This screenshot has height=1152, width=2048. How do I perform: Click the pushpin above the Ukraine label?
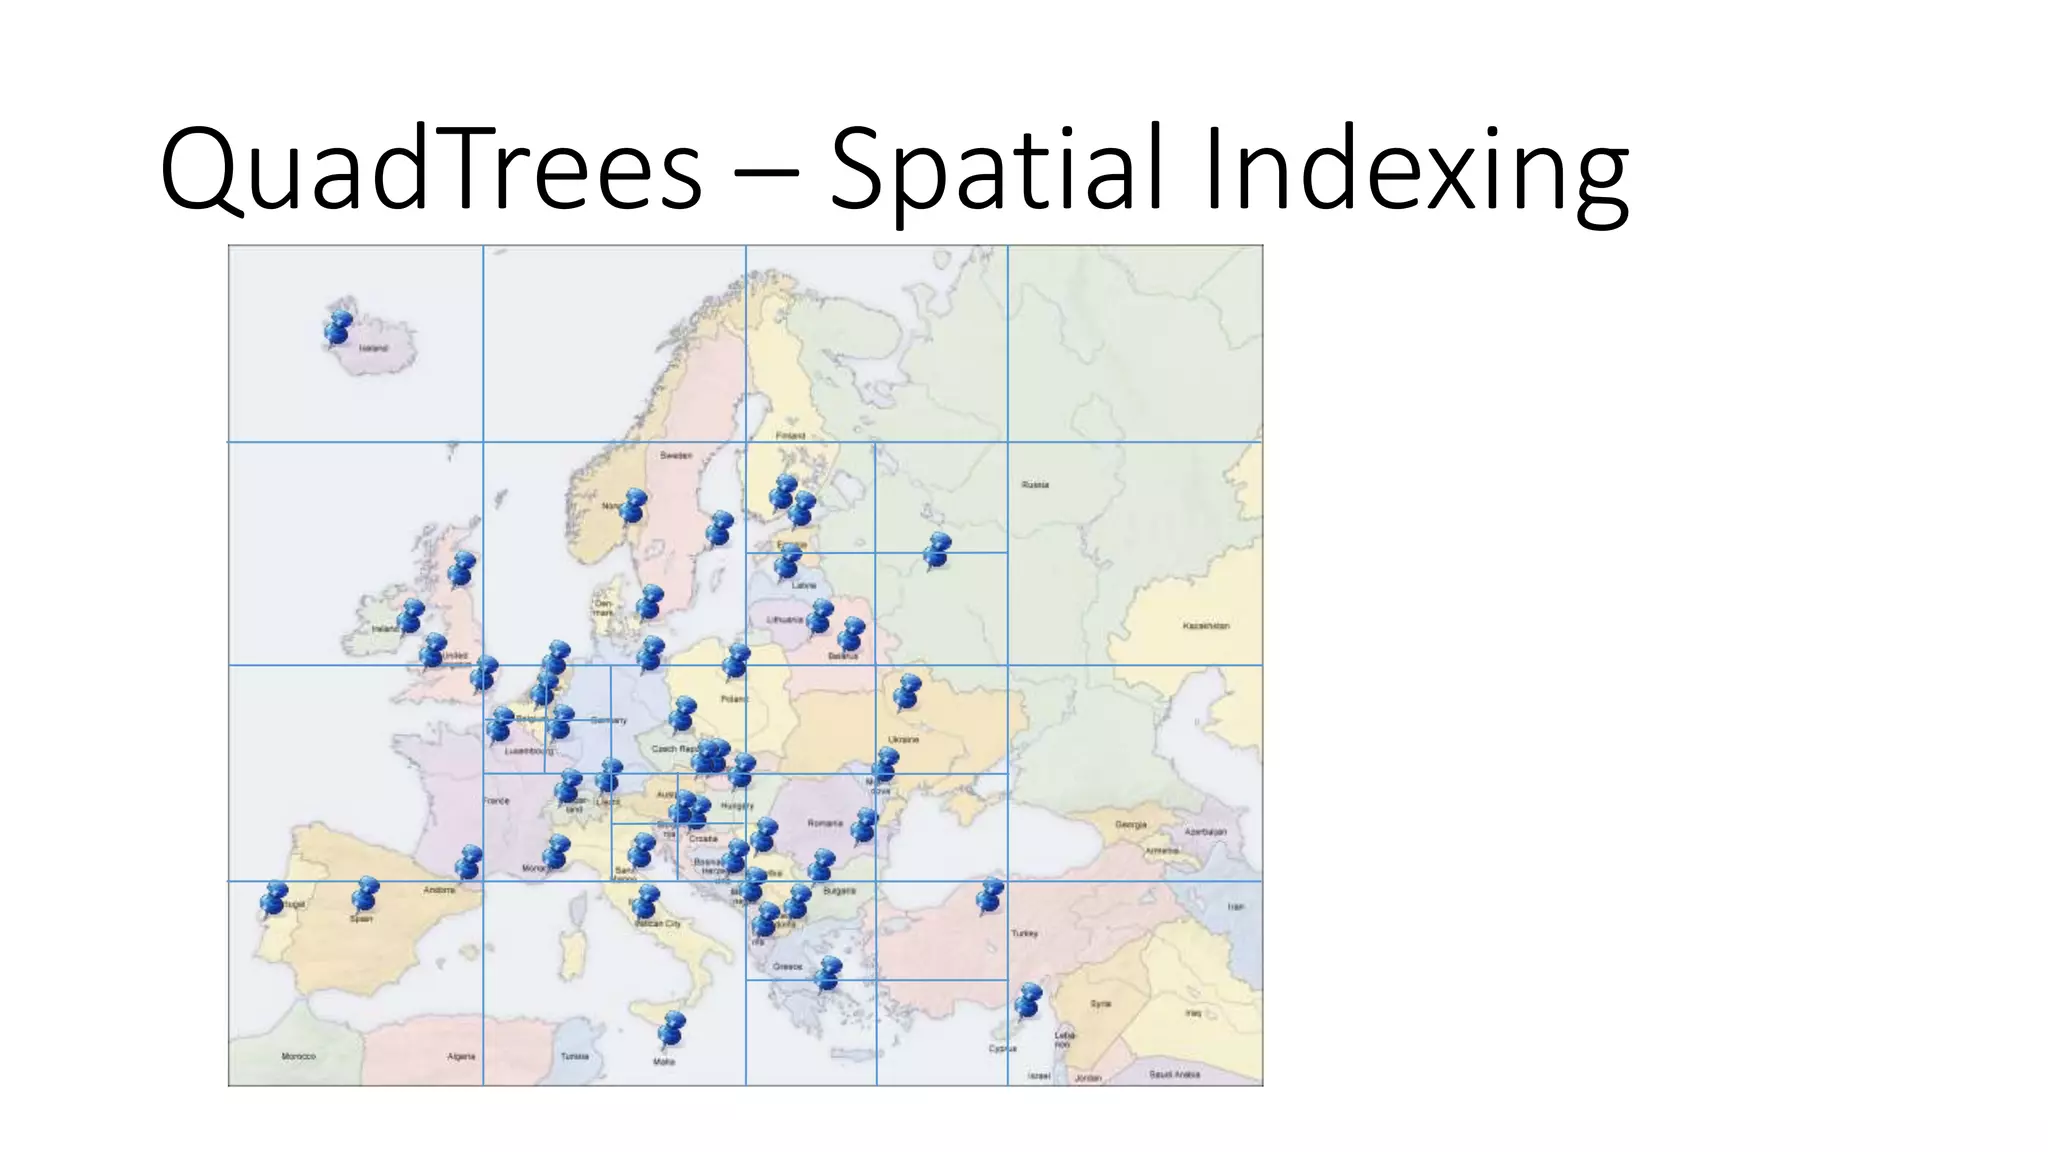(x=908, y=692)
